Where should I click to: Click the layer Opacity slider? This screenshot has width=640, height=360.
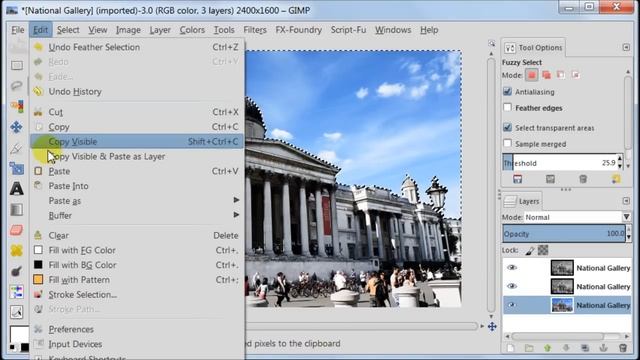coord(564,234)
